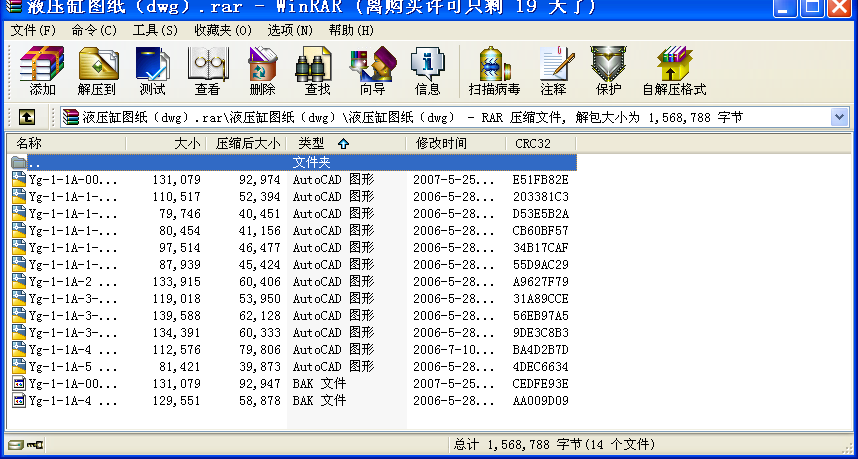This screenshot has height=459, width=858.
Task: Click the 保护 (Protect) toolbar icon
Action: (607, 71)
